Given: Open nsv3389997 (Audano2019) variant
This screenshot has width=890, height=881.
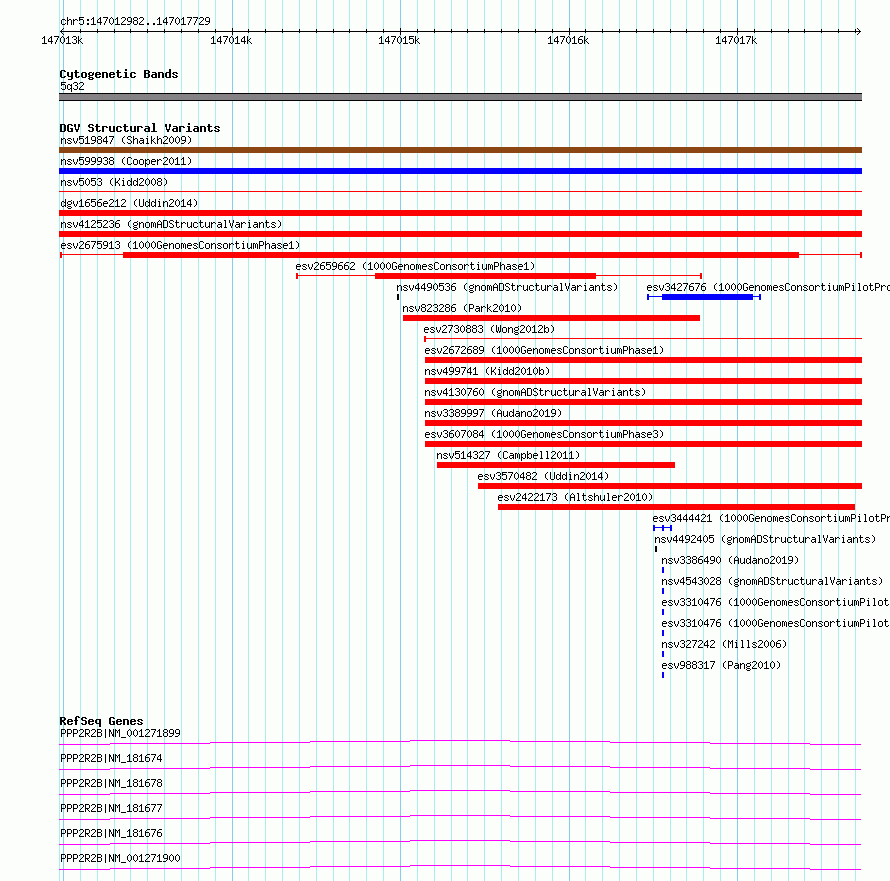Looking at the screenshot, I should point(493,413).
